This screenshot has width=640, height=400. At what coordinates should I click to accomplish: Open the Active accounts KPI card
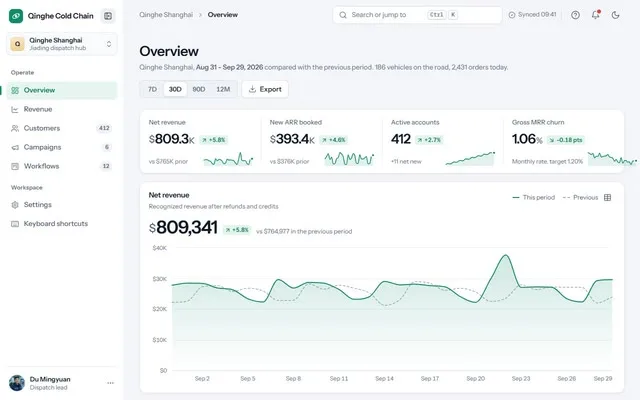(x=443, y=142)
